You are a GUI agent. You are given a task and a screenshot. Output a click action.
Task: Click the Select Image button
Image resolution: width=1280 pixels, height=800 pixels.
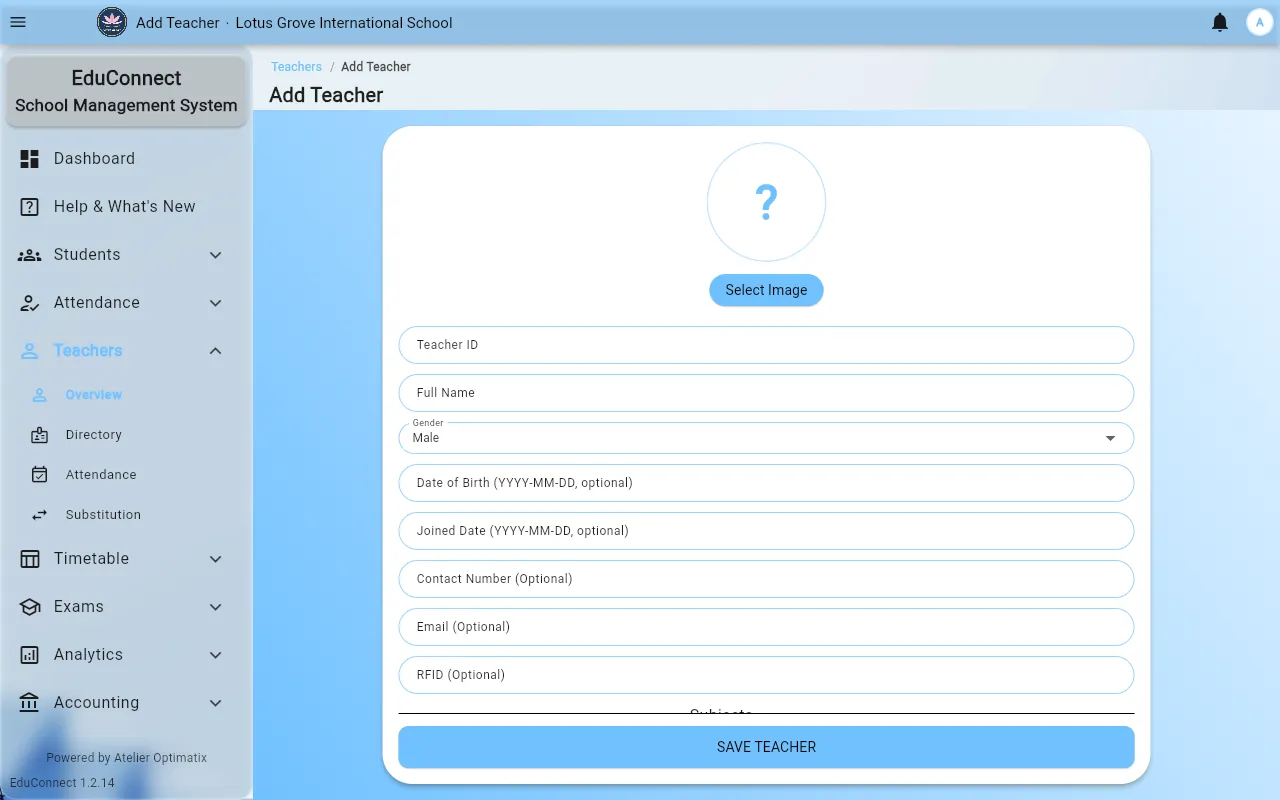(x=766, y=290)
